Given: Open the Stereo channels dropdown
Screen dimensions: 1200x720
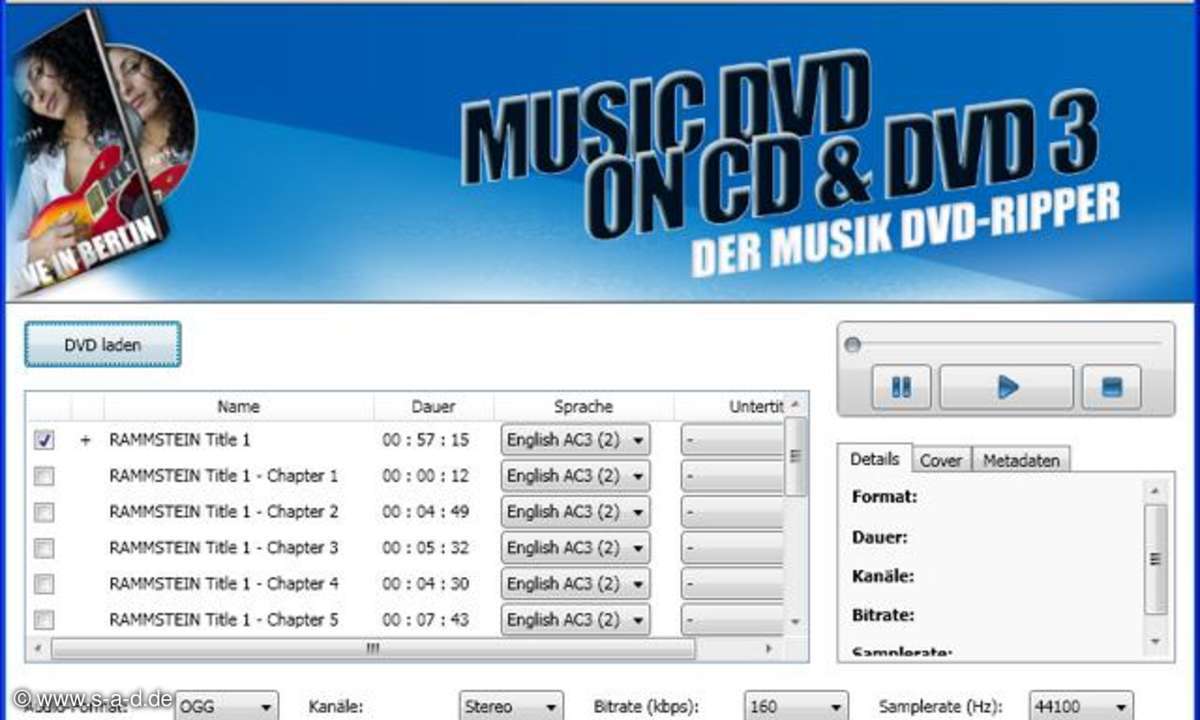Looking at the screenshot, I should [x=511, y=706].
